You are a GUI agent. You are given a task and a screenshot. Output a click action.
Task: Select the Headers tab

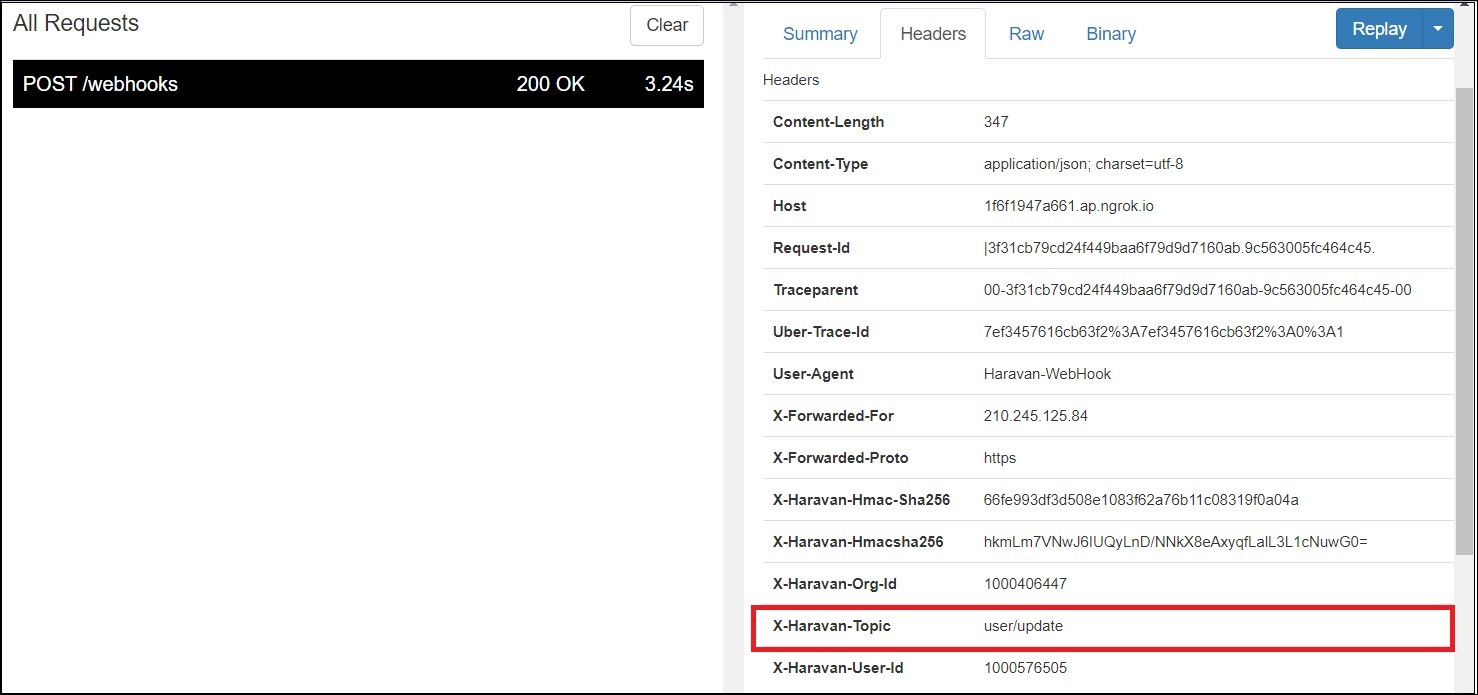click(932, 33)
